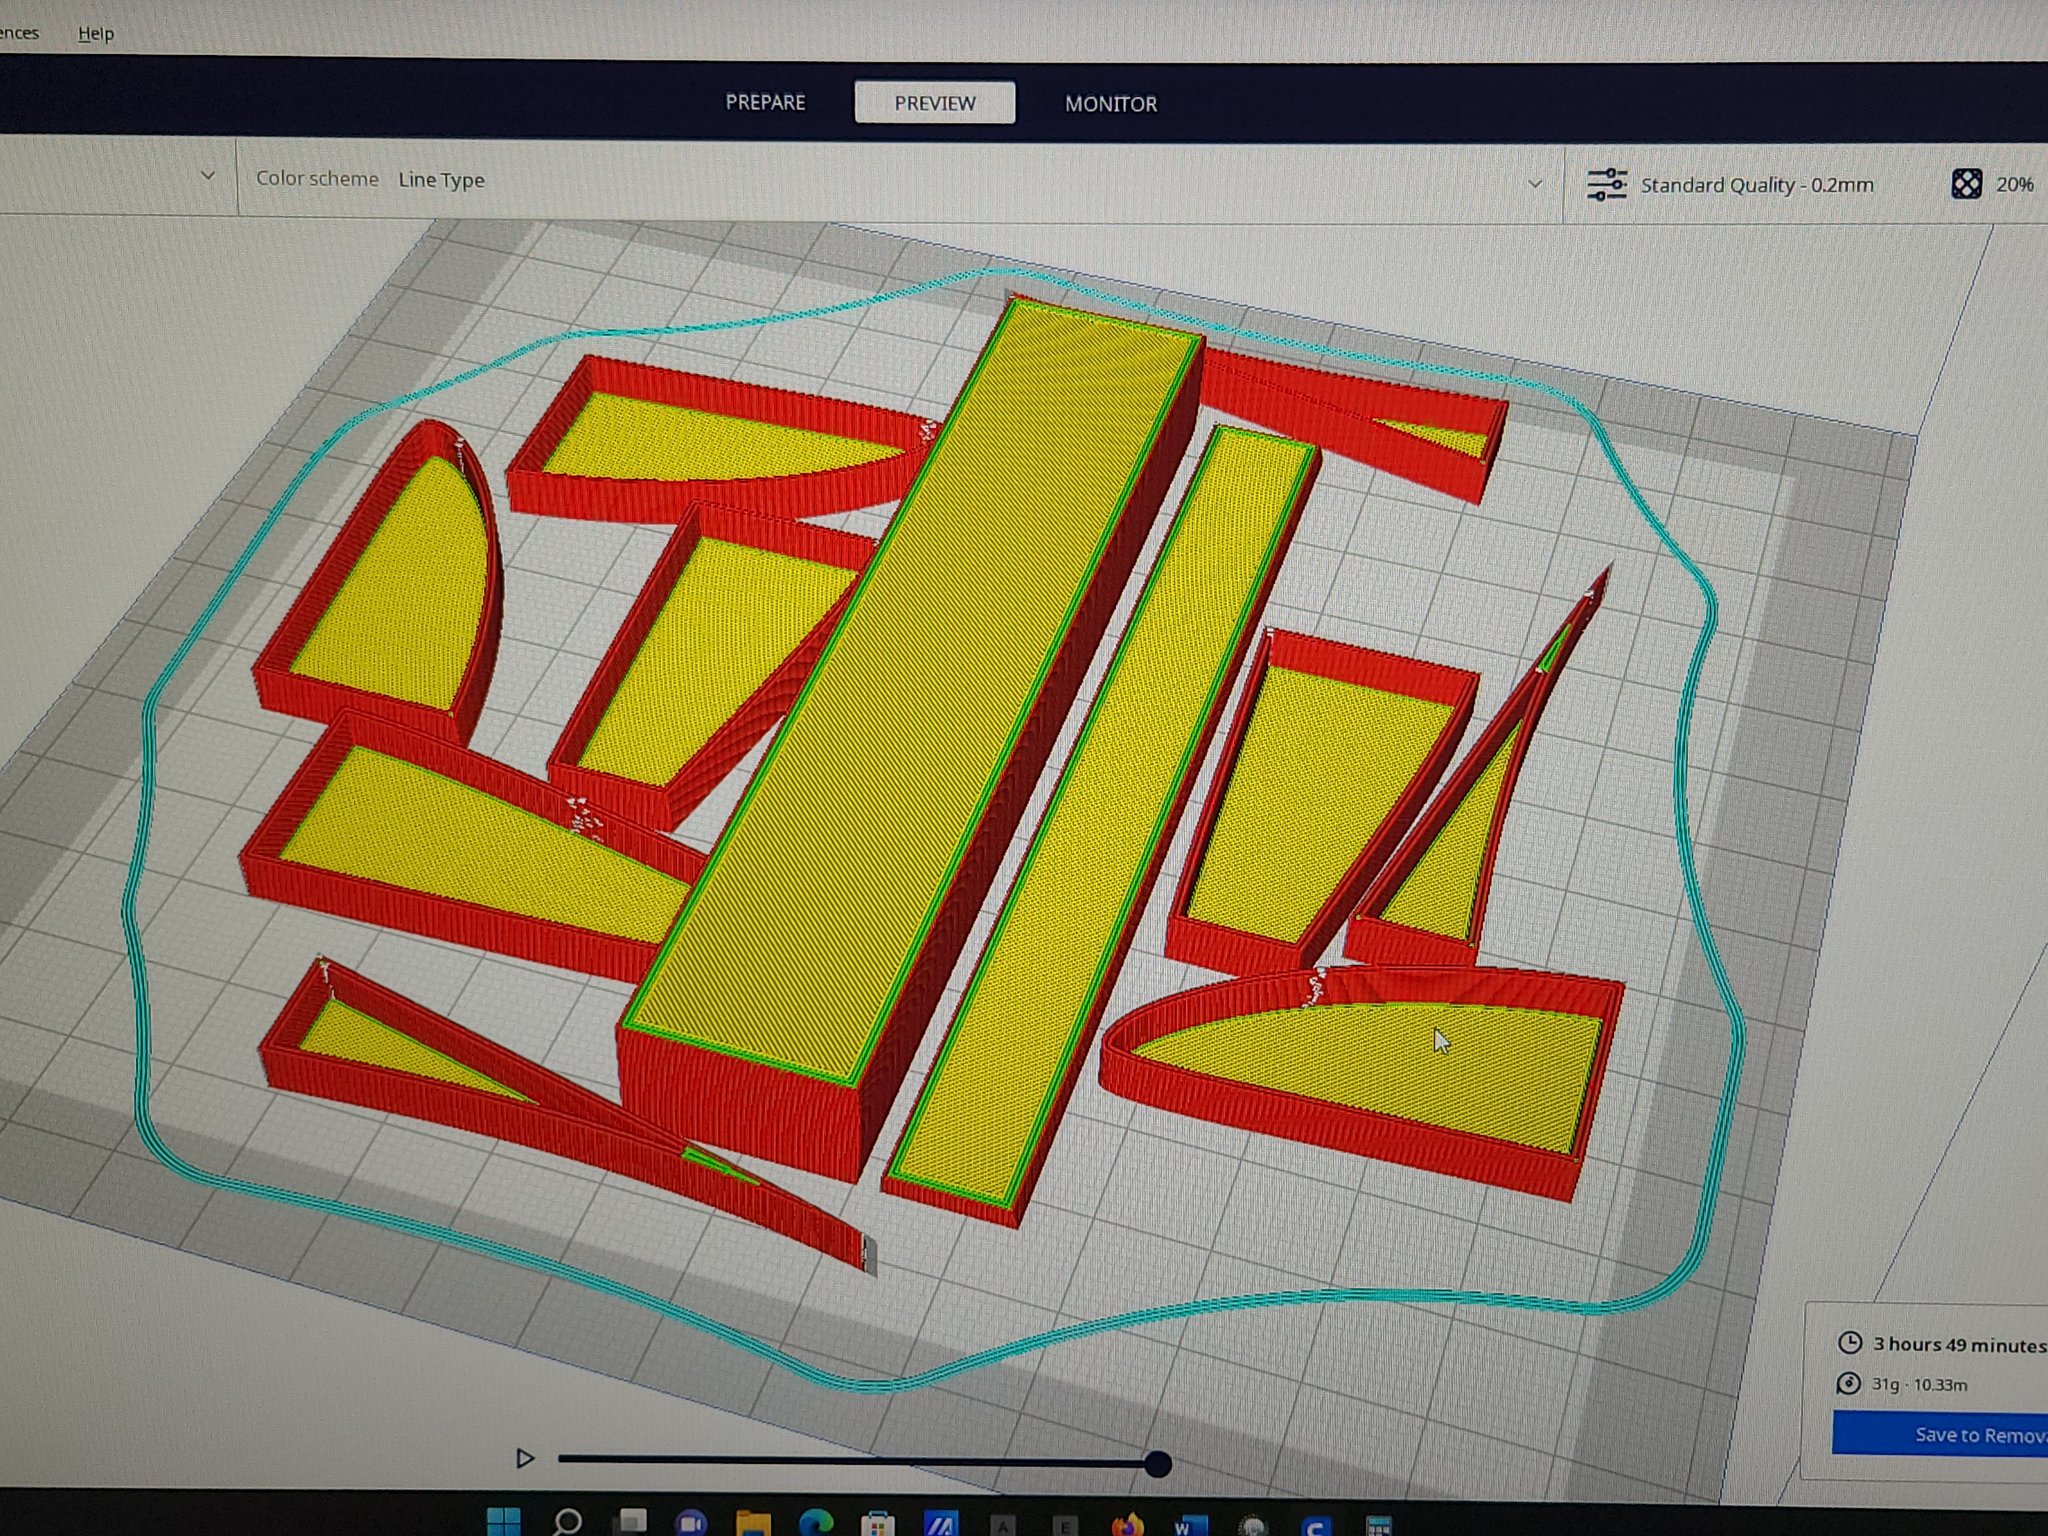The height and width of the screenshot is (1536, 2048).
Task: Play the layer simulation
Action: [x=524, y=1459]
